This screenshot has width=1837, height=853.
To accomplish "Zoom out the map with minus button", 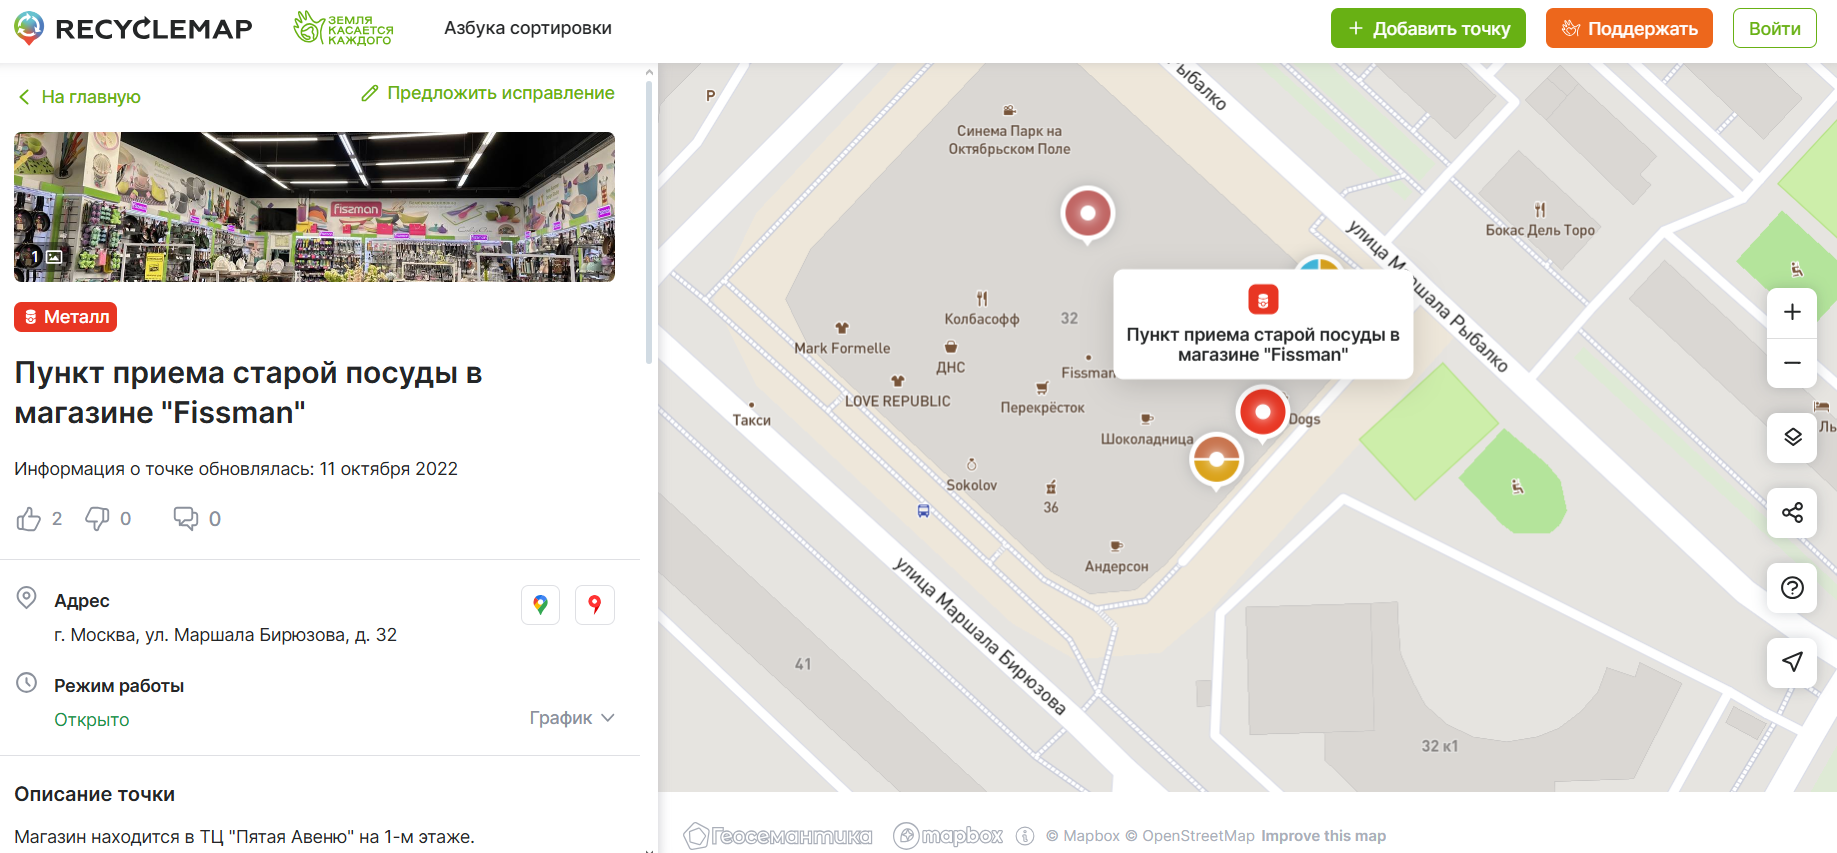I will (x=1792, y=363).
